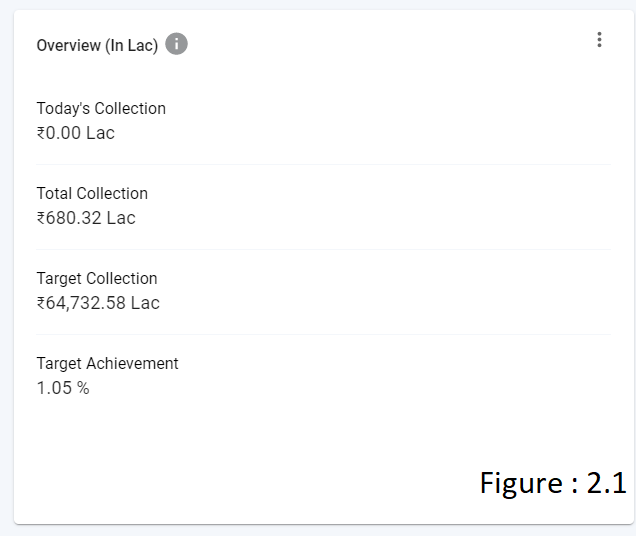Click the divider below Today's Collection value

tap(323, 164)
